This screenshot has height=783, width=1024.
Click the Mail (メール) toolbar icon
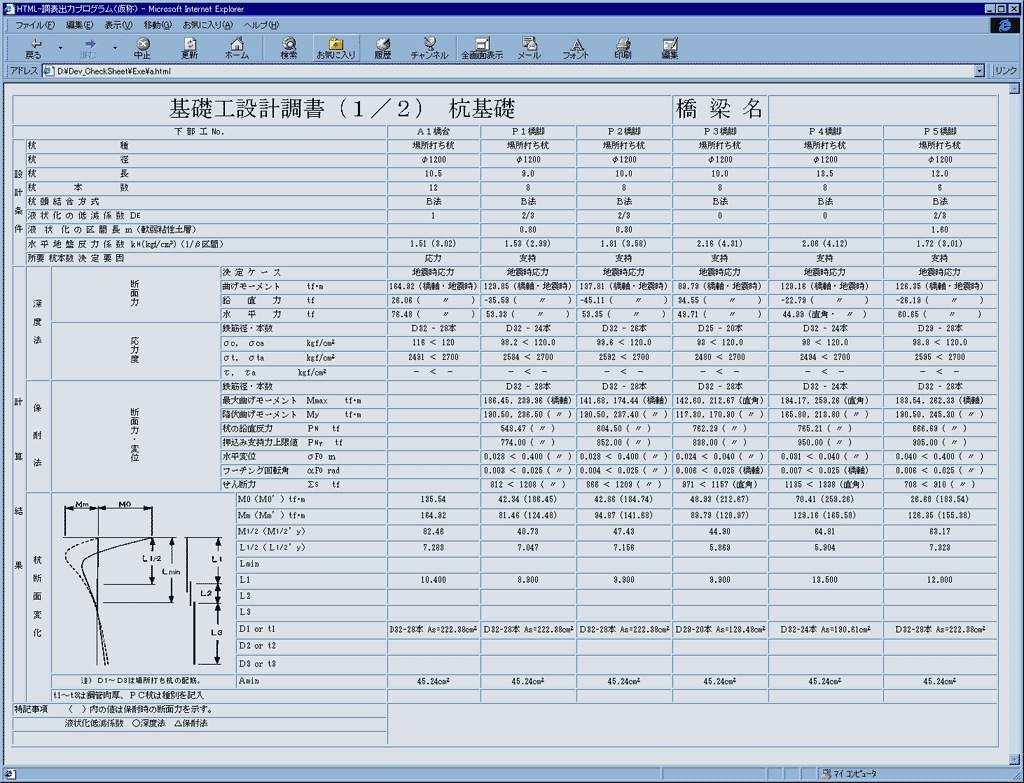pos(528,48)
